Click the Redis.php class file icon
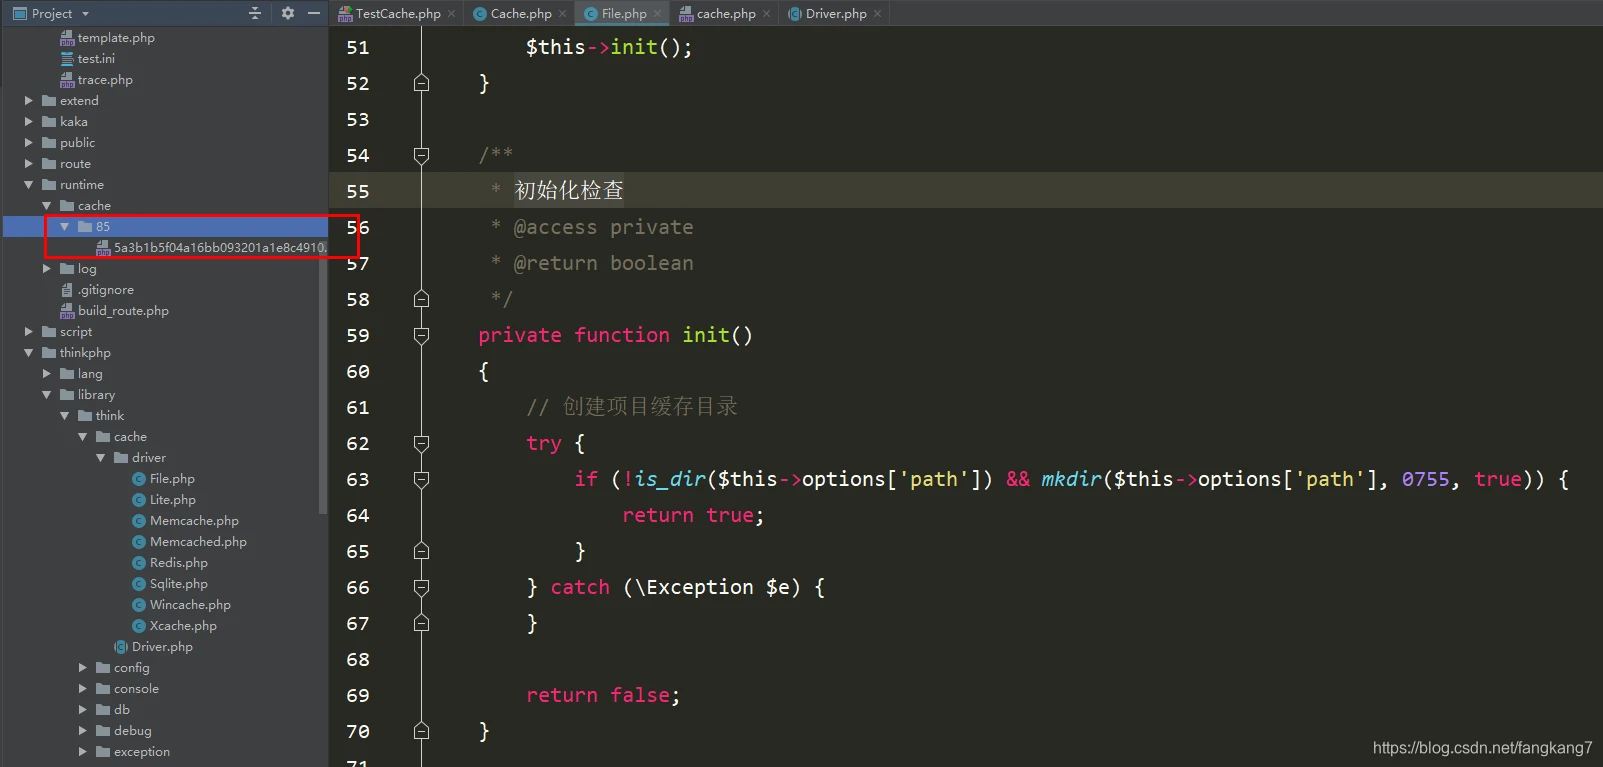The image size is (1603, 767). click(x=139, y=563)
